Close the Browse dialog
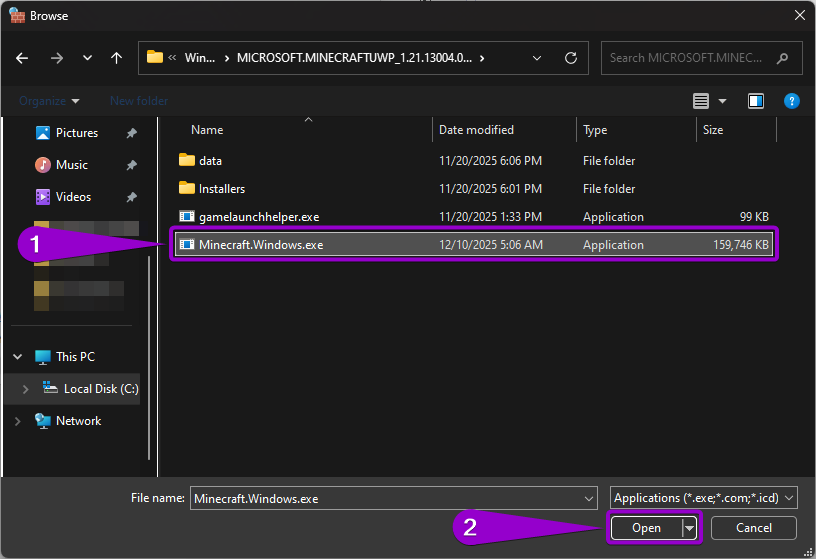This screenshot has height=559, width=816. (x=800, y=16)
